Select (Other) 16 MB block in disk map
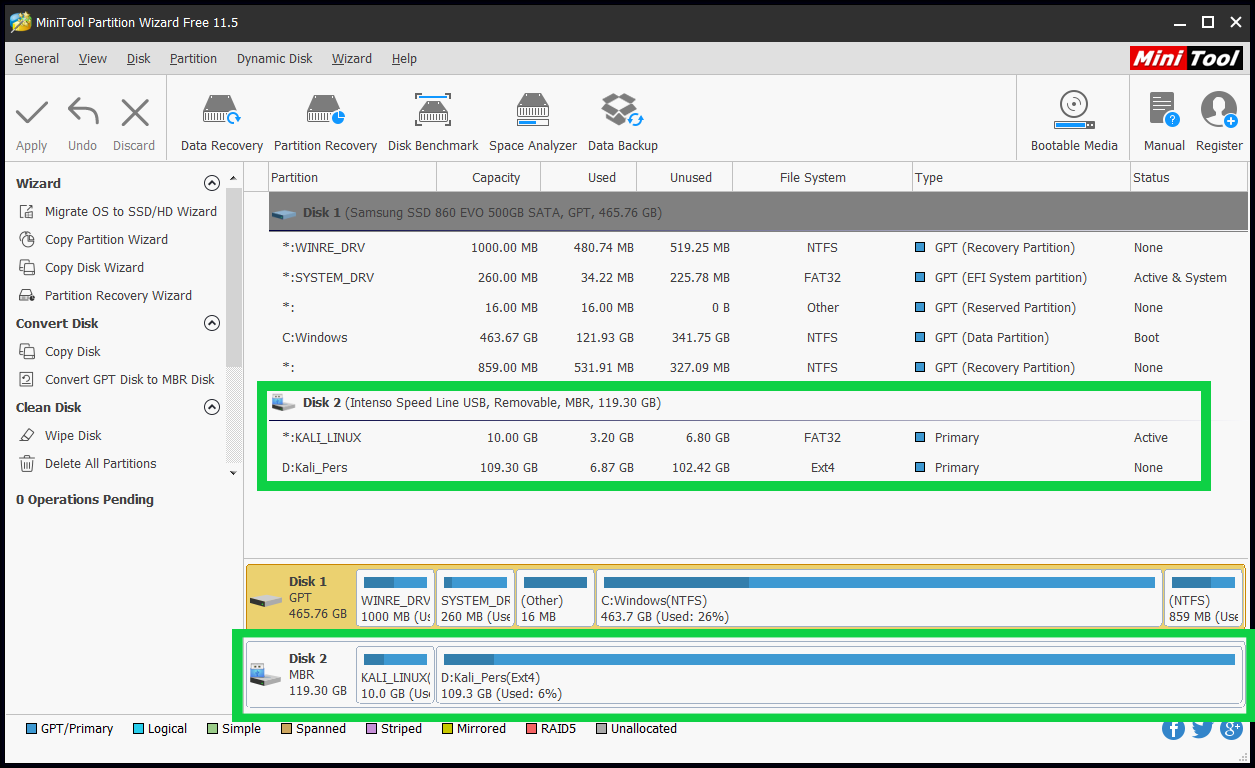 click(555, 598)
